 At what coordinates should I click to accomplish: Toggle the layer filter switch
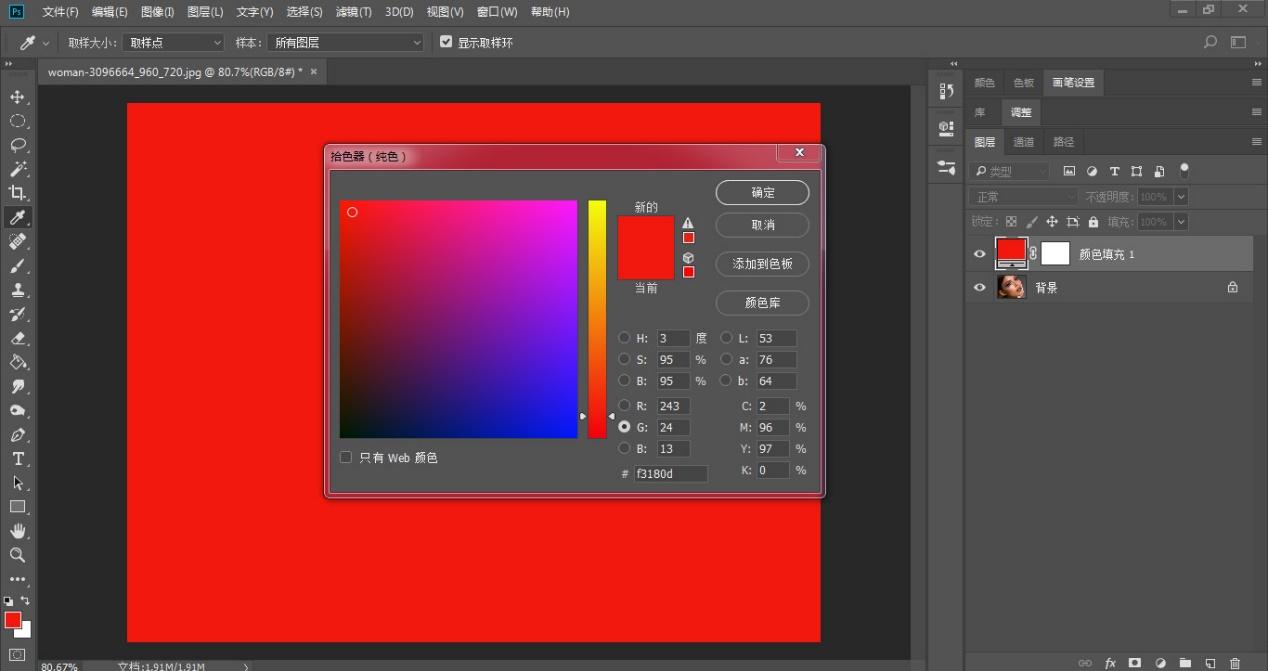[1185, 170]
